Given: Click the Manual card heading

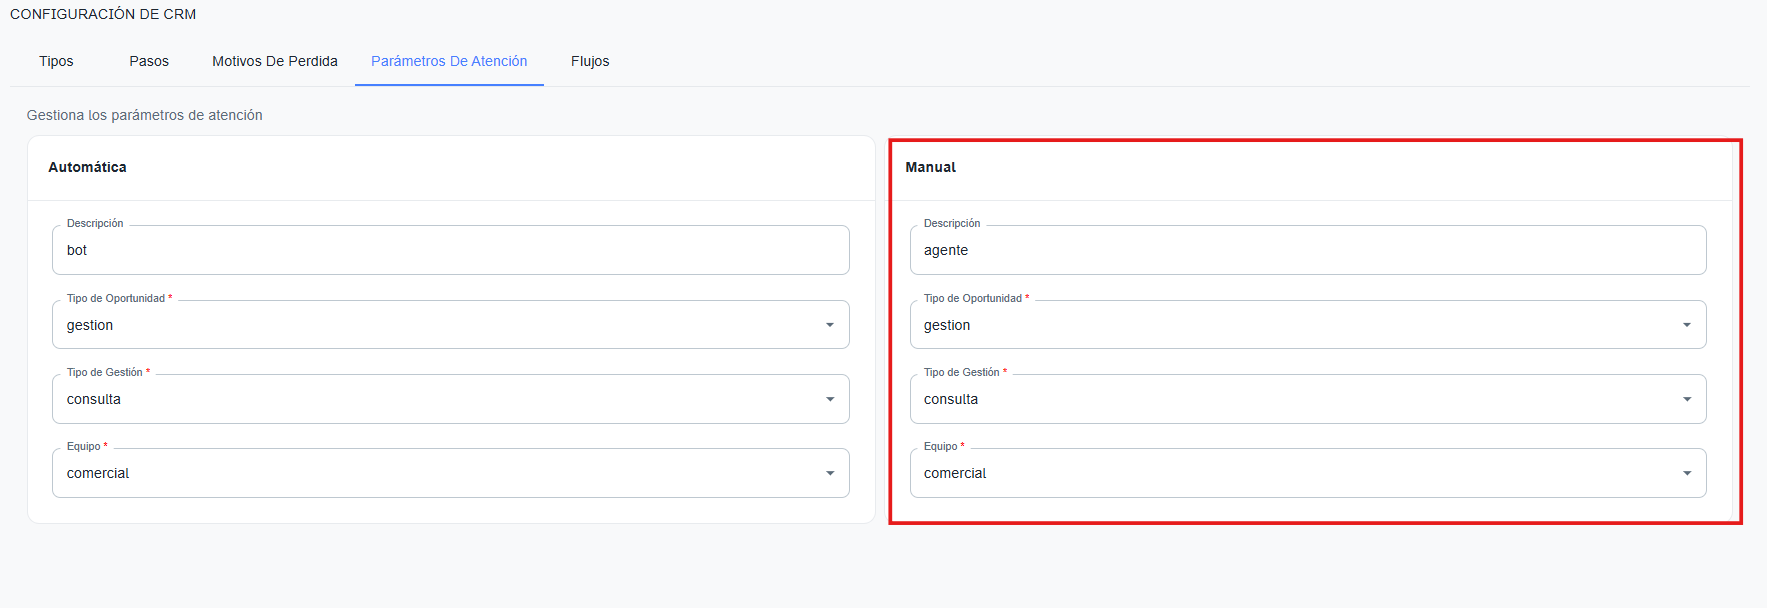Looking at the screenshot, I should pos(930,167).
